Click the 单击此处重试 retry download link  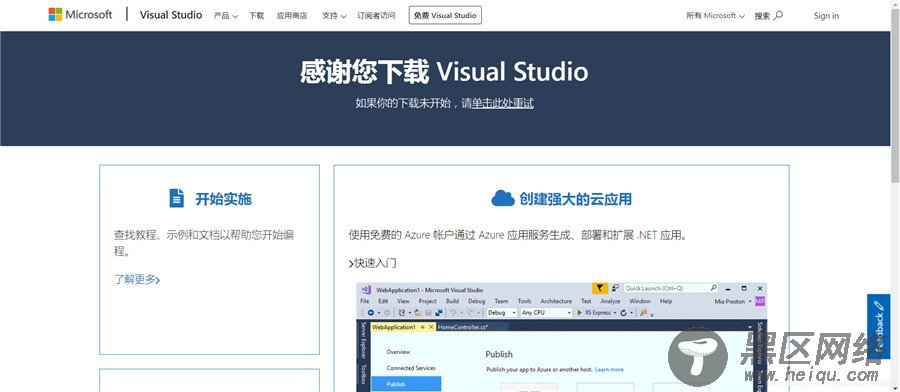tap(503, 103)
